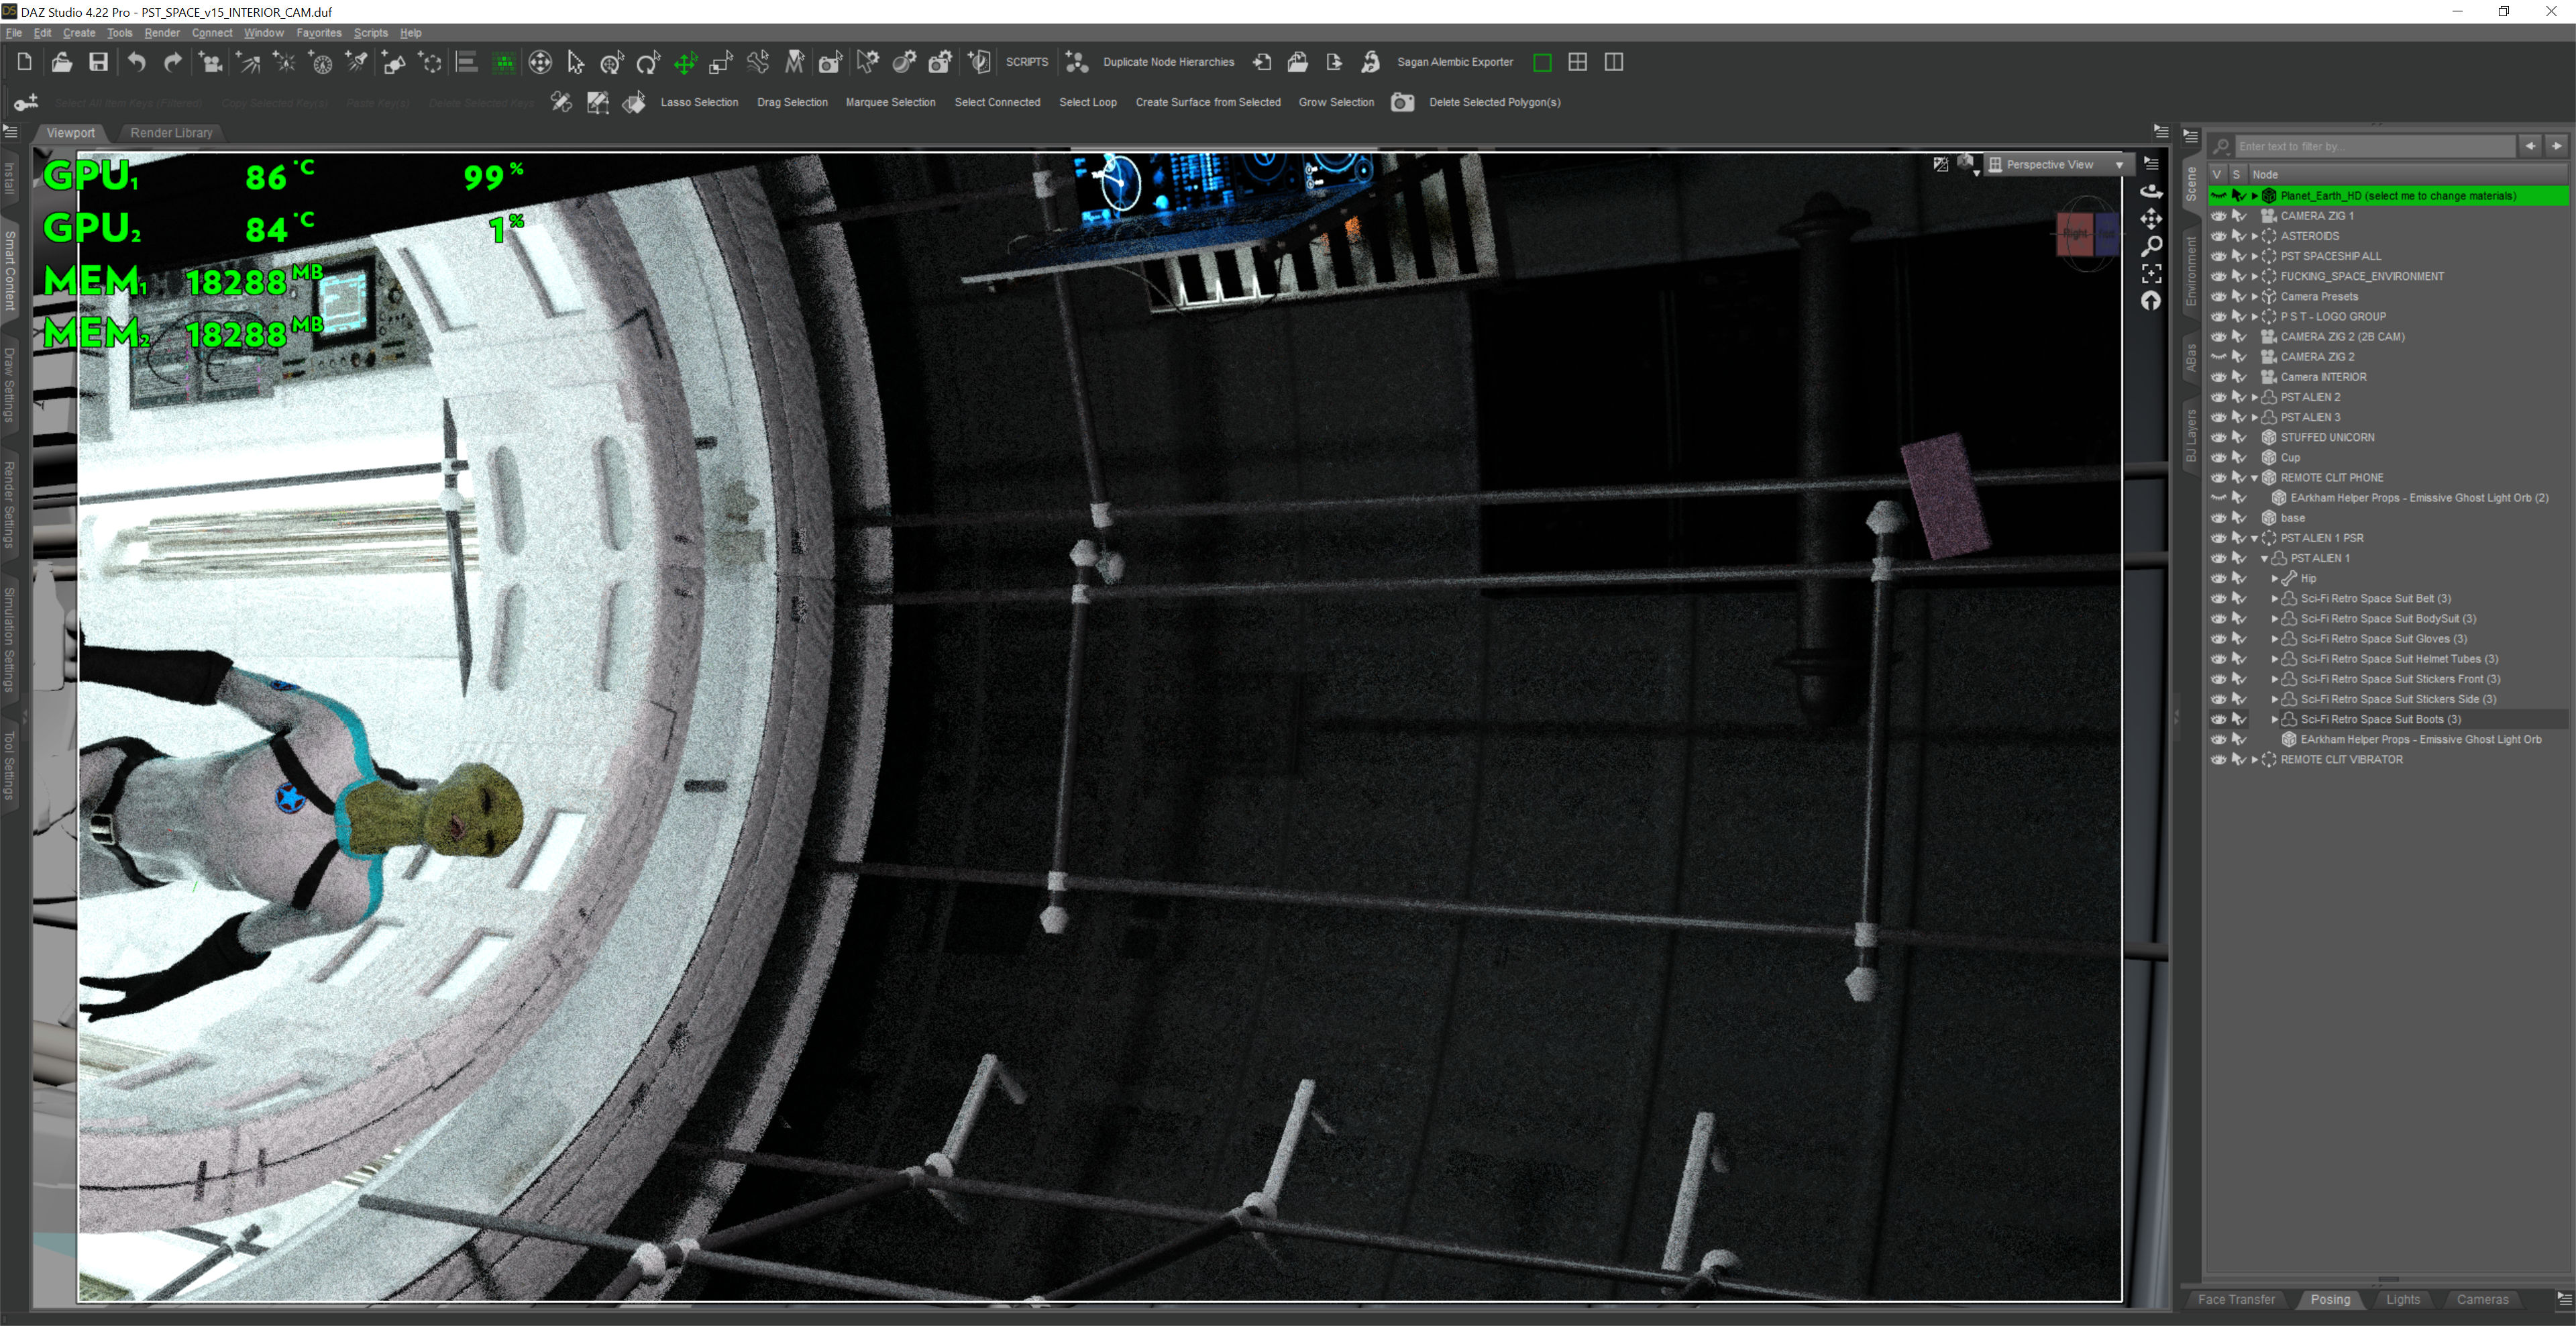Click the Lasso Selection button
The height and width of the screenshot is (1326, 2576).
pyautogui.click(x=699, y=102)
